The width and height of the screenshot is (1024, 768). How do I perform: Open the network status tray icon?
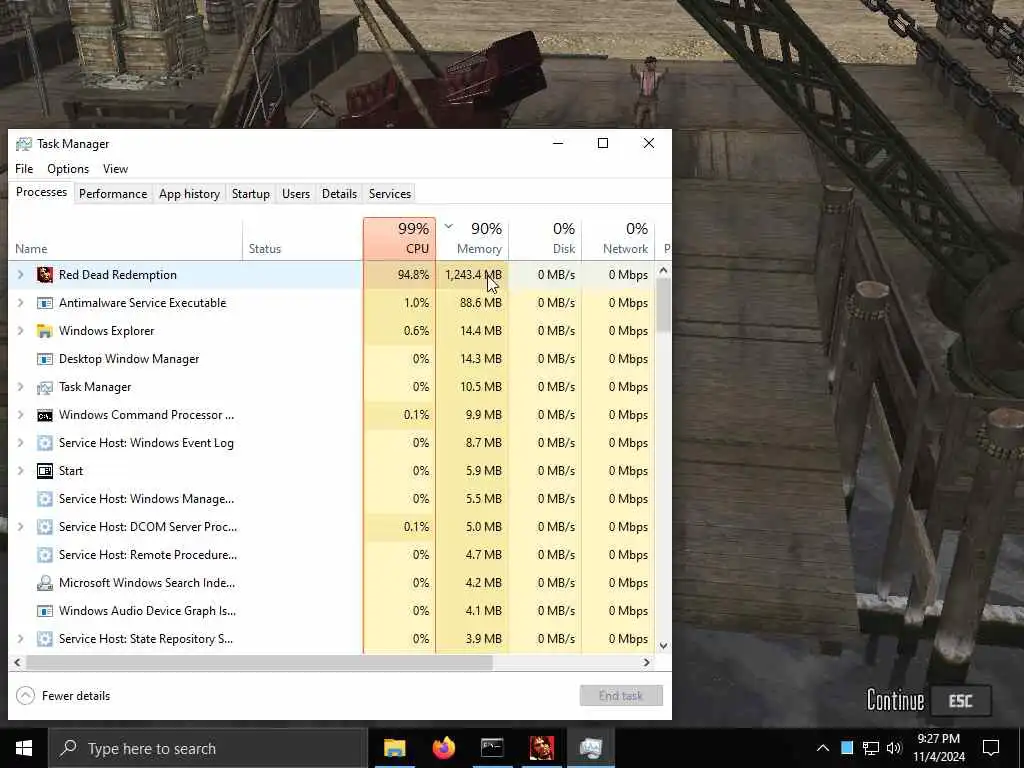(871, 748)
